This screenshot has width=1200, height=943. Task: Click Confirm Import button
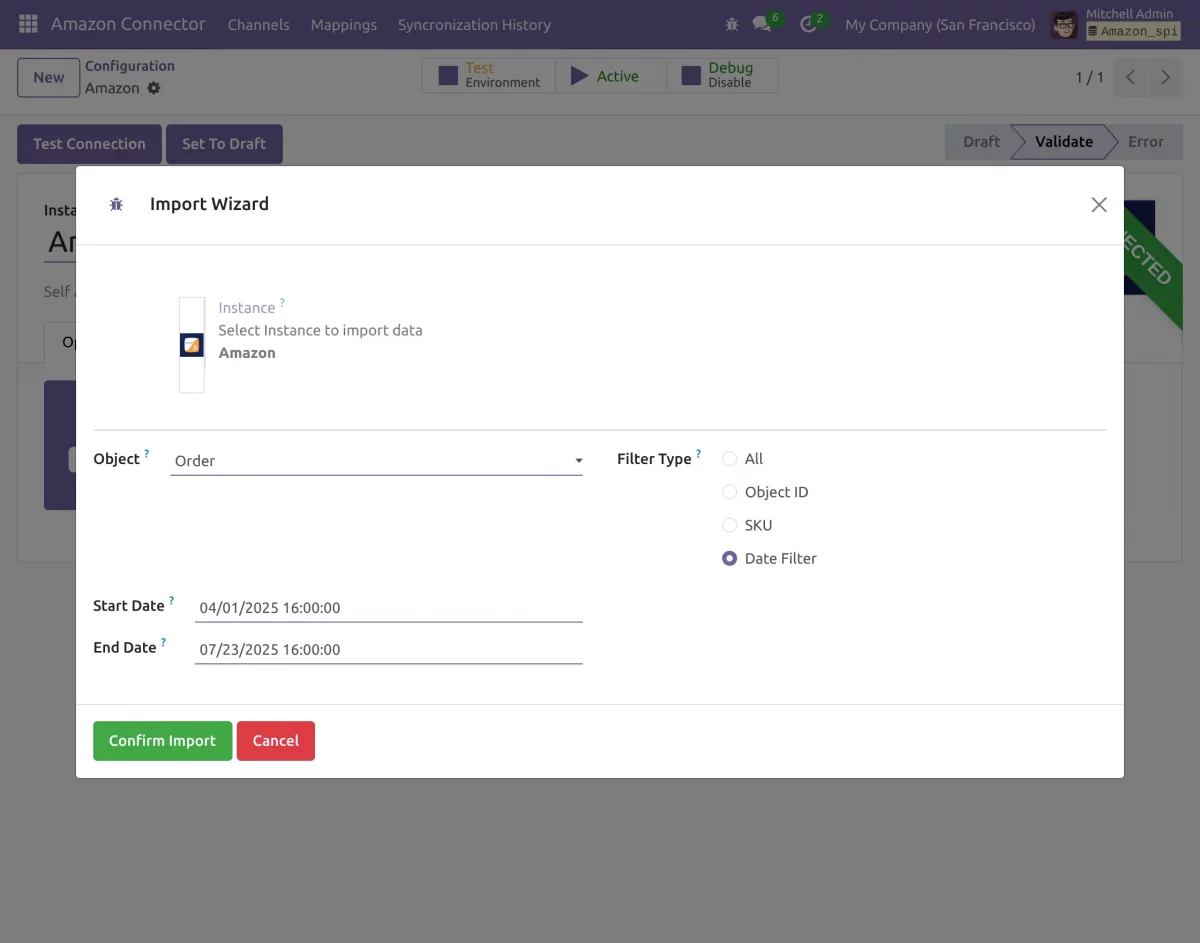[x=163, y=741]
